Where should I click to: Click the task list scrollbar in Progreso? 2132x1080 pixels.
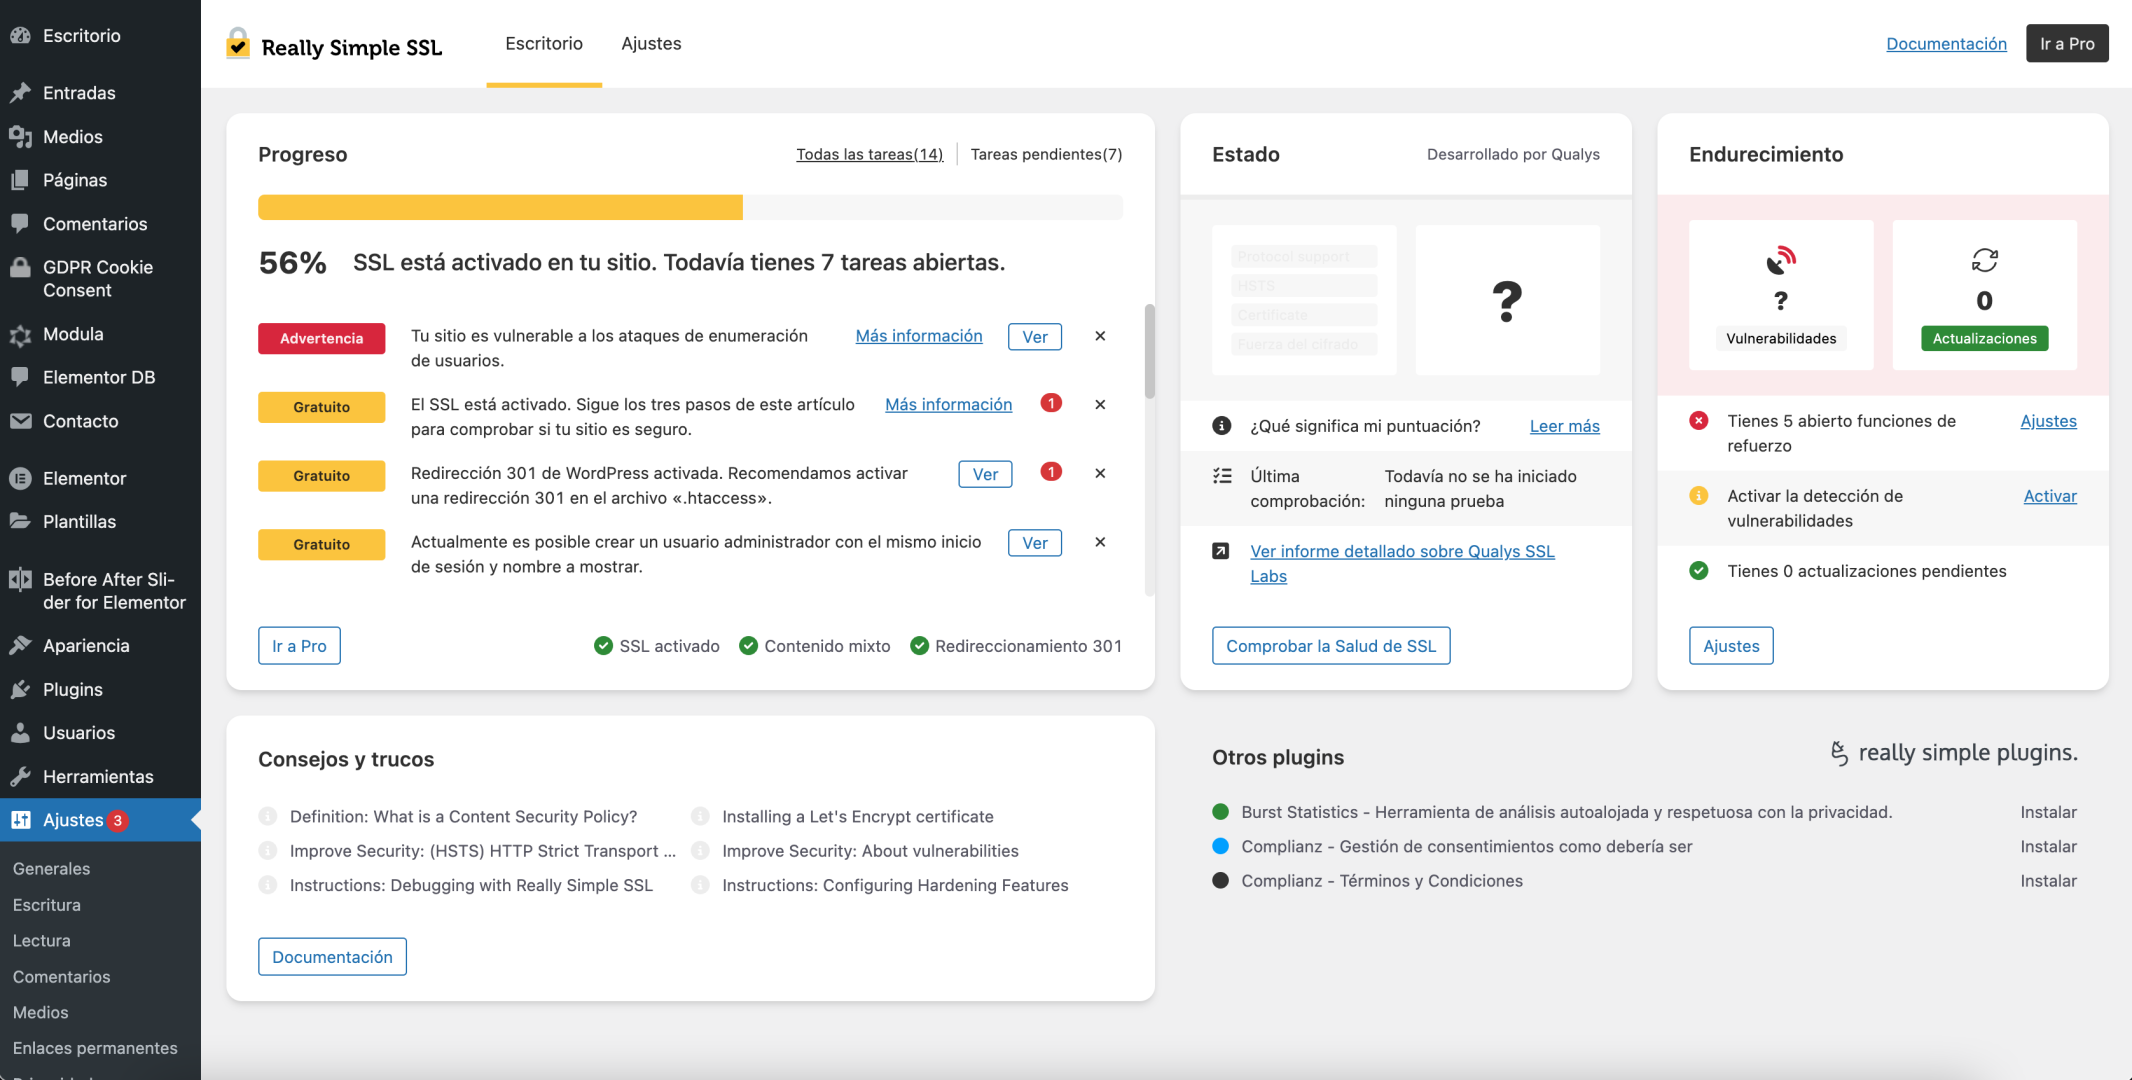tap(1150, 351)
